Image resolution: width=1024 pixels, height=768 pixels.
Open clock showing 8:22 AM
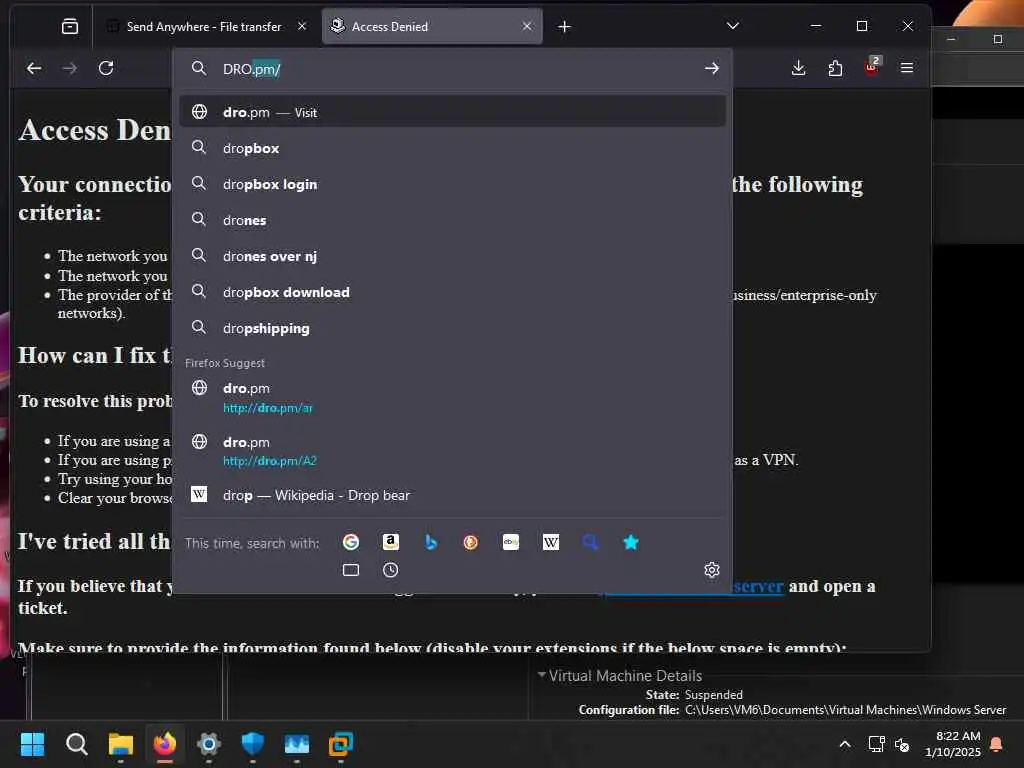coord(953,744)
